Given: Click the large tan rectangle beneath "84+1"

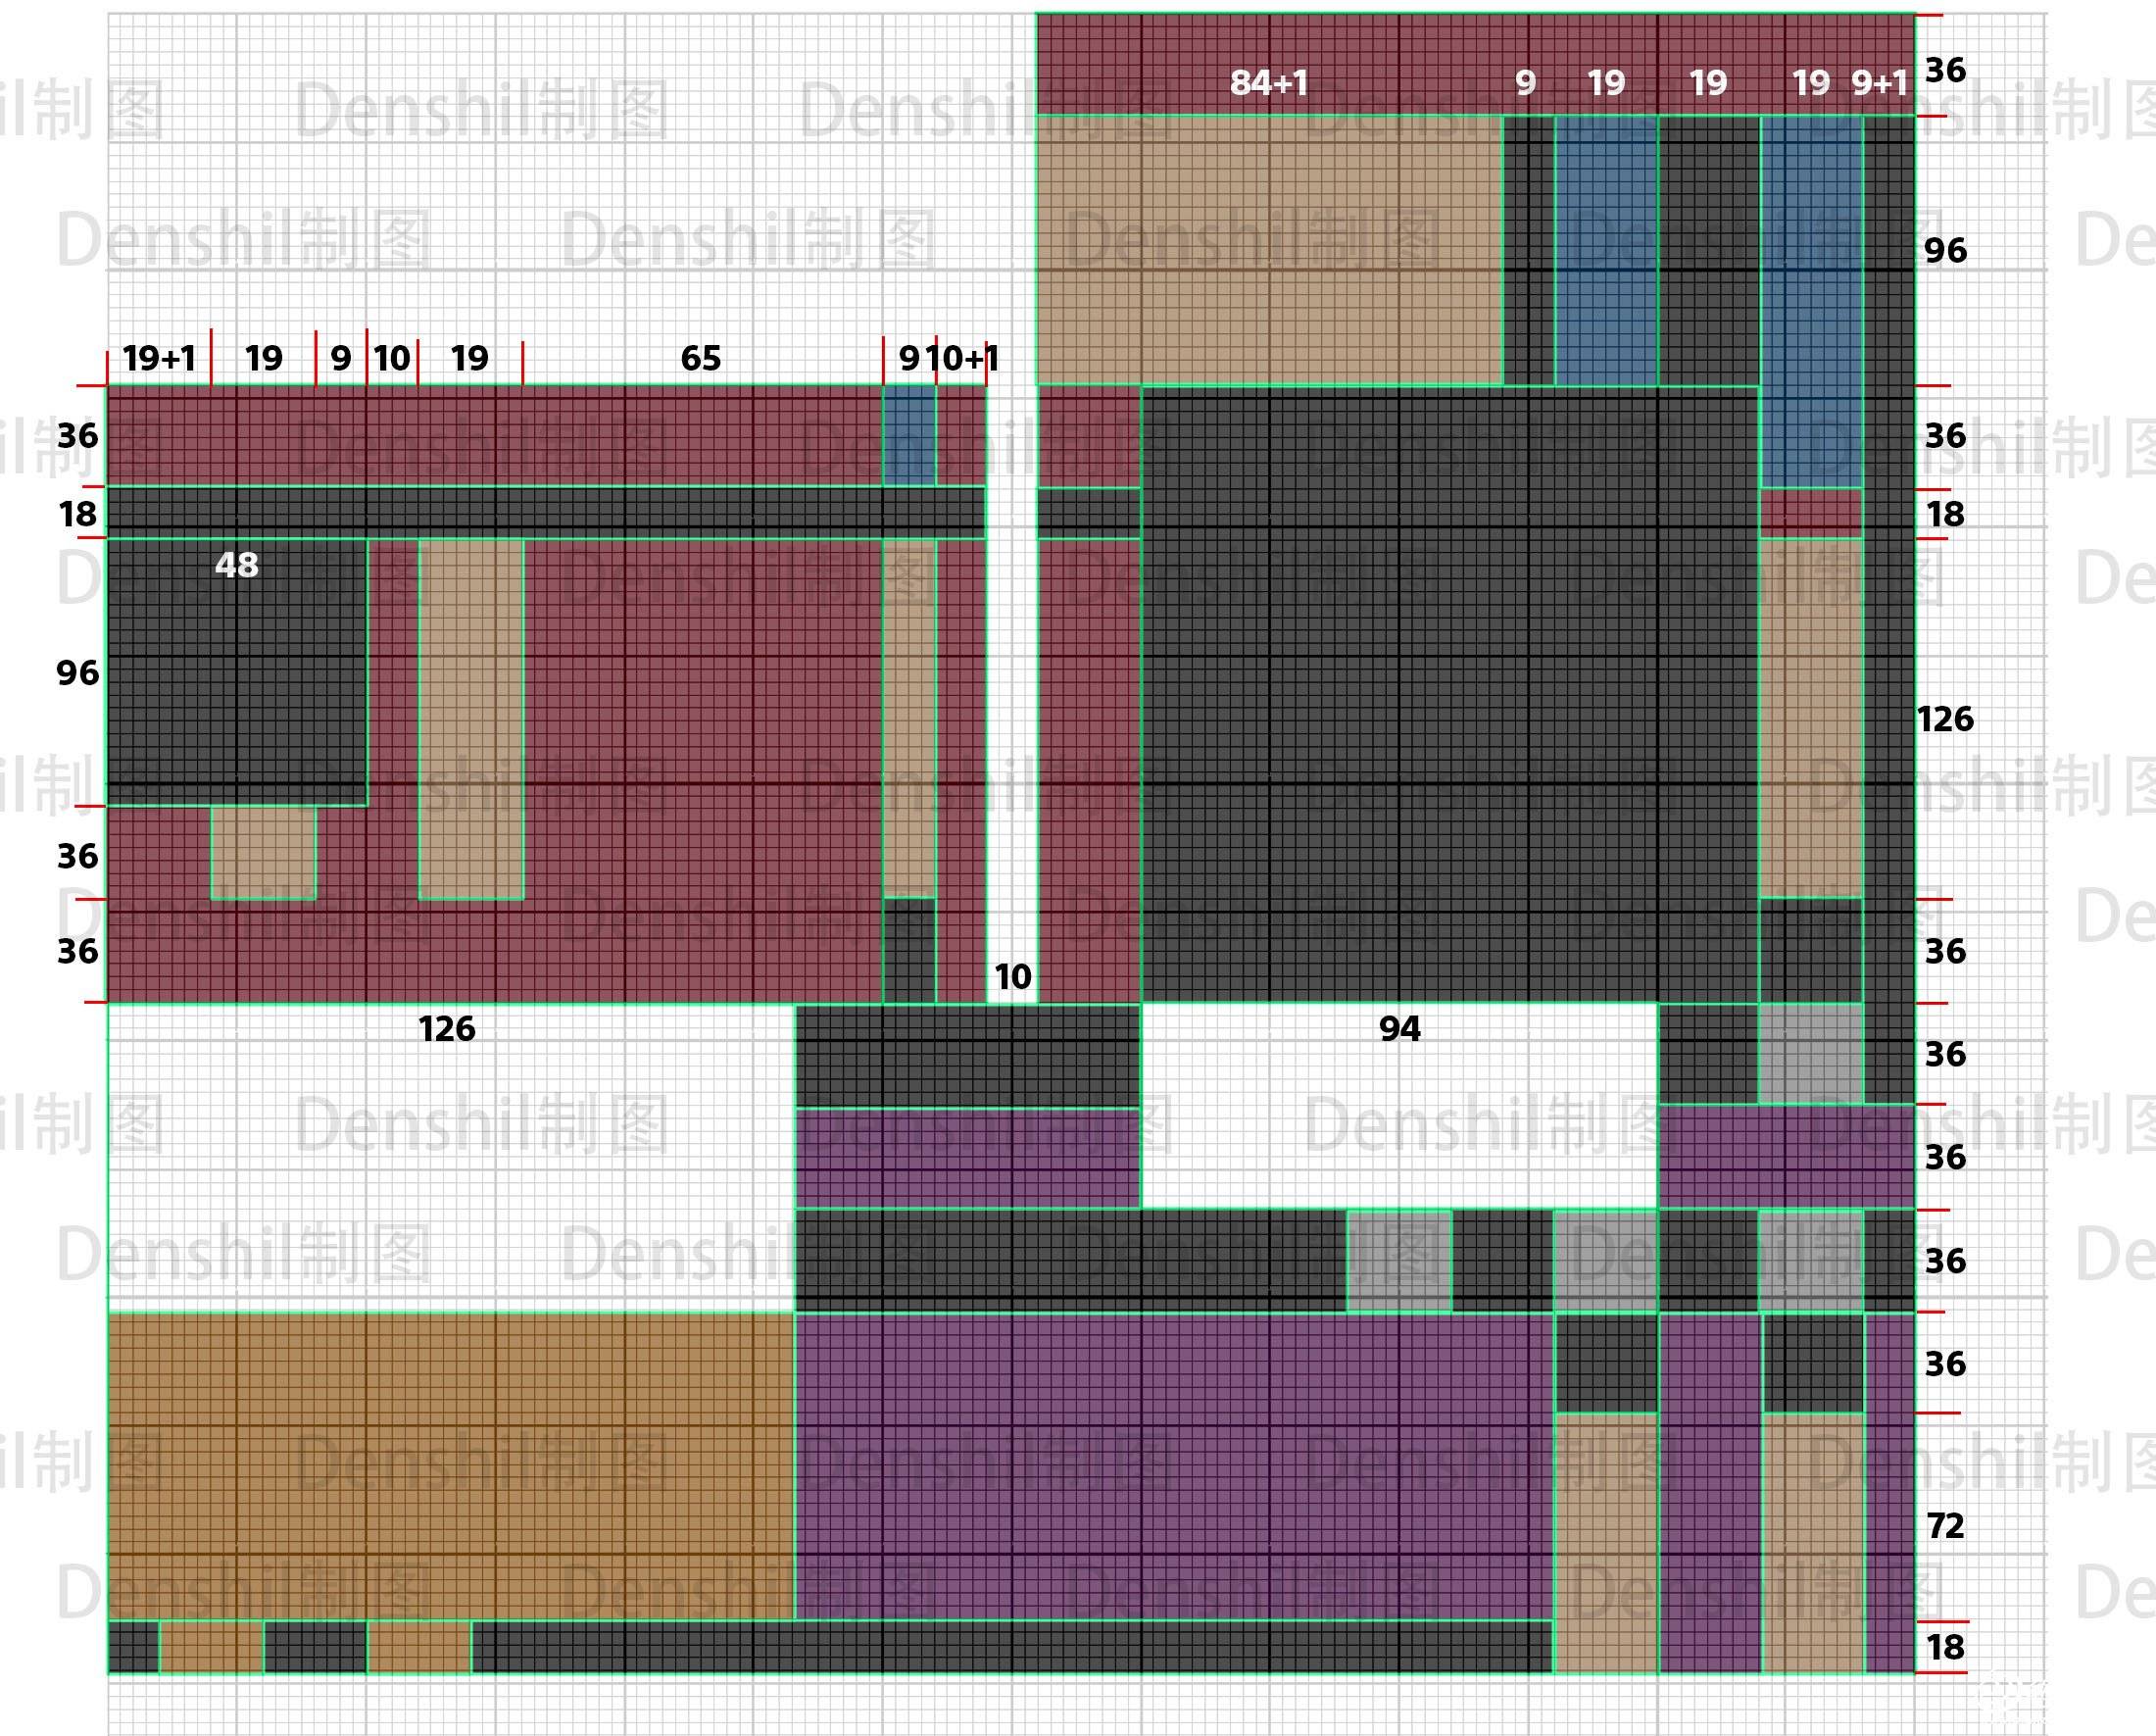Looking at the screenshot, I should click(1269, 250).
